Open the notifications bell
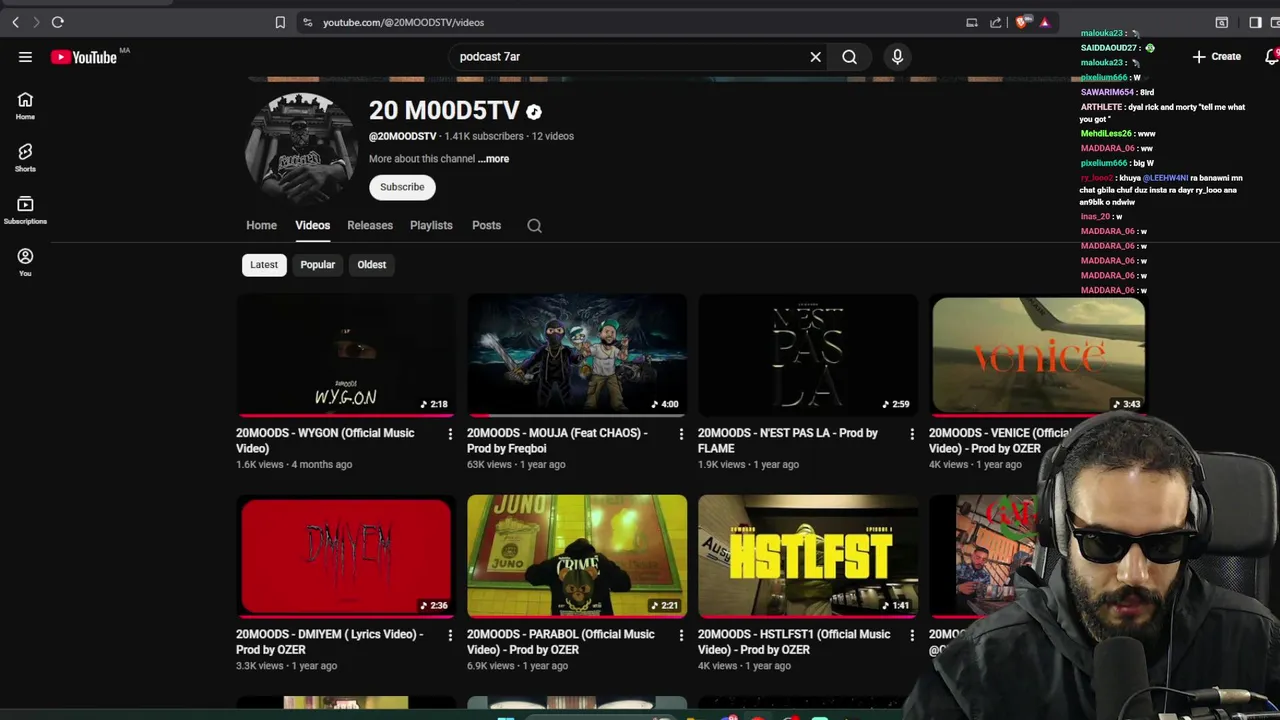Screen dimensions: 1280x720 click(1272, 57)
